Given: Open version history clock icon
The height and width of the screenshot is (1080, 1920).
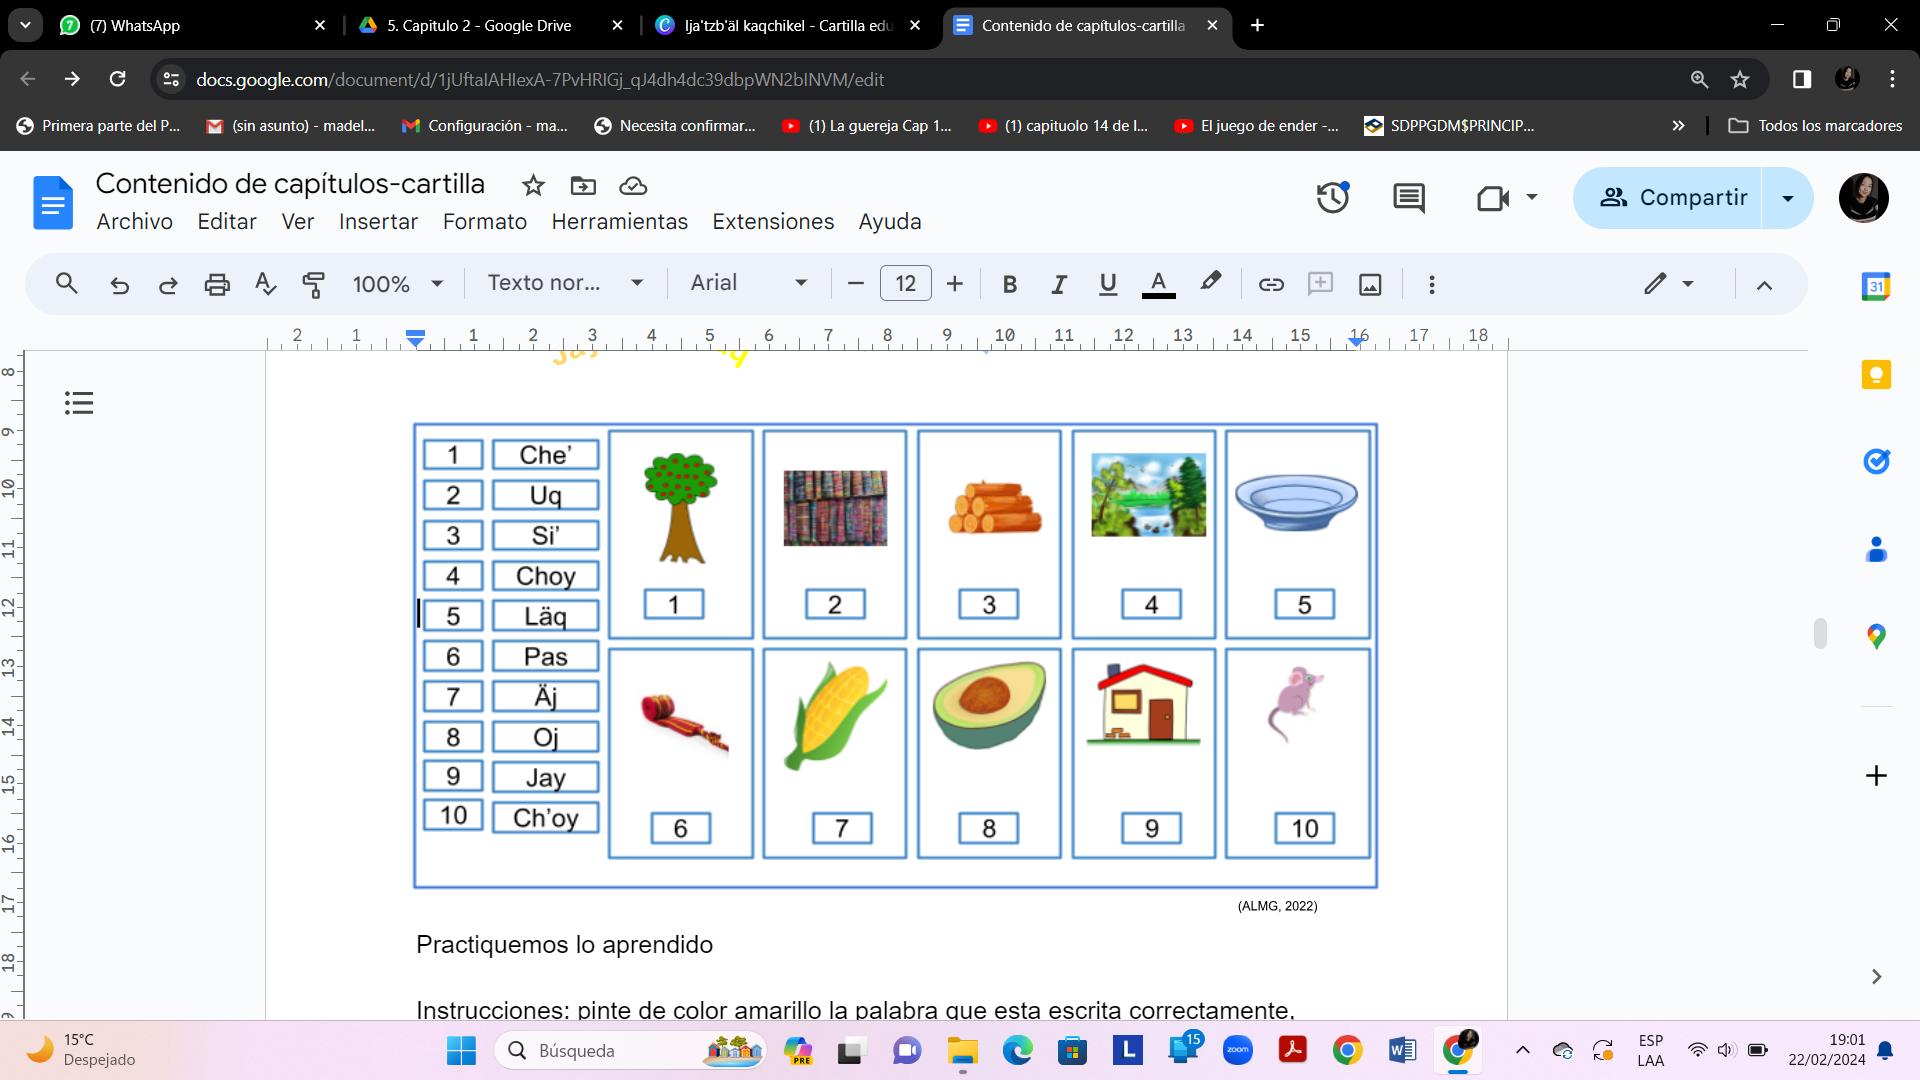Looking at the screenshot, I should pos(1332,197).
